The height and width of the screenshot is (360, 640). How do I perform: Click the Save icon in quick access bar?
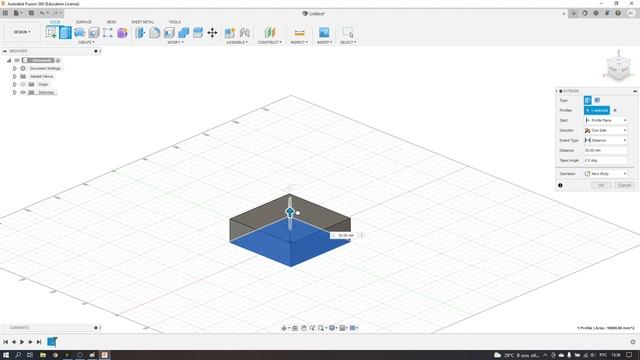[x=31, y=13]
